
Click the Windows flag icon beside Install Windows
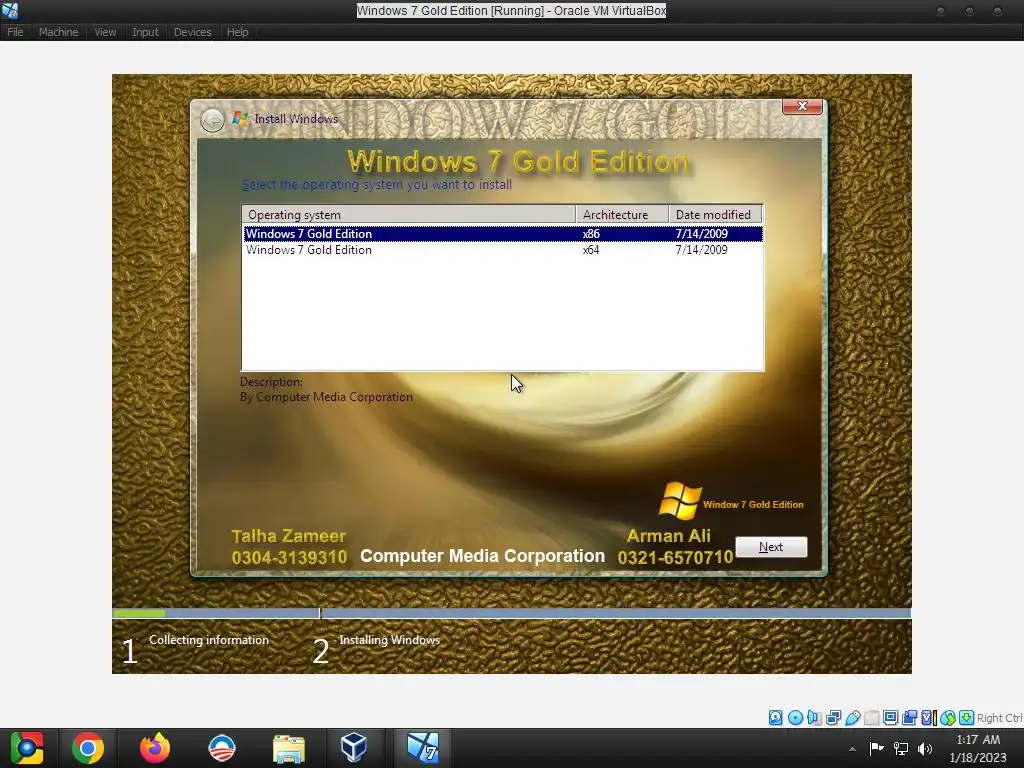tap(240, 118)
